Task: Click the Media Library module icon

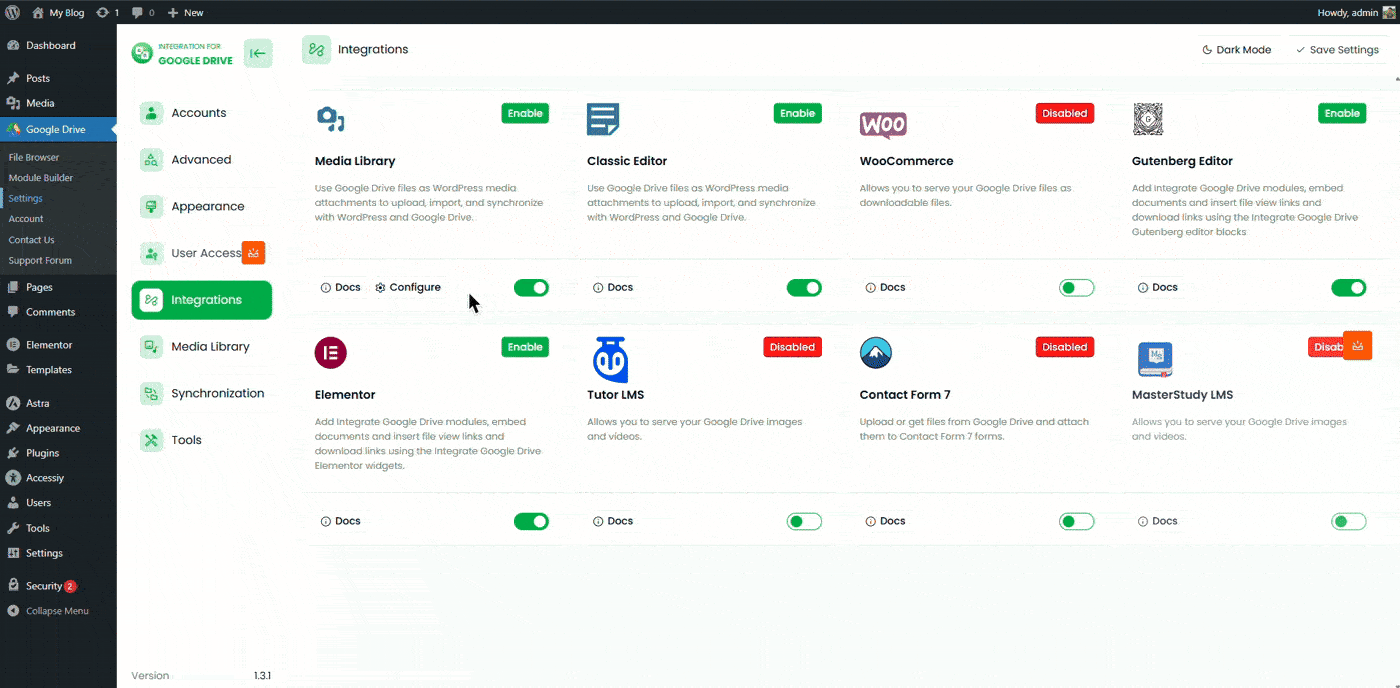Action: tap(330, 118)
